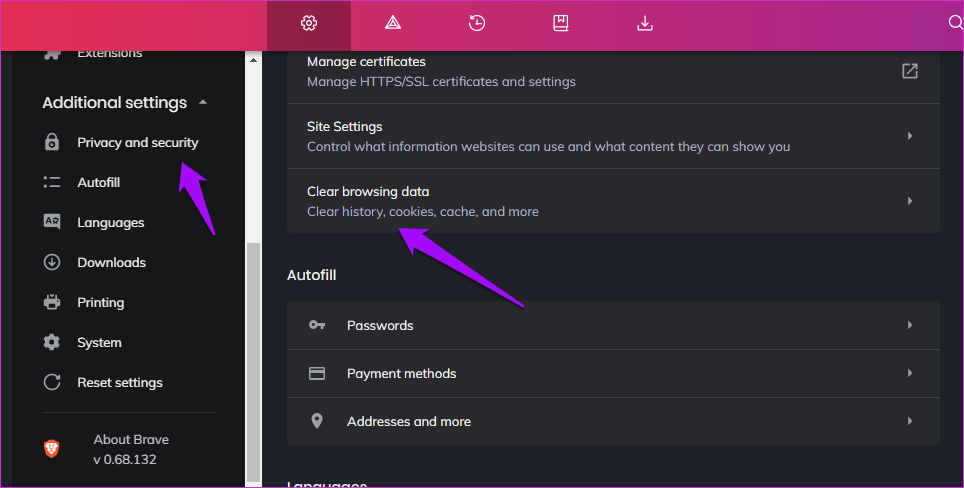Image resolution: width=964 pixels, height=488 pixels.
Task: Select Privacy and security in sidebar
Action: point(138,142)
